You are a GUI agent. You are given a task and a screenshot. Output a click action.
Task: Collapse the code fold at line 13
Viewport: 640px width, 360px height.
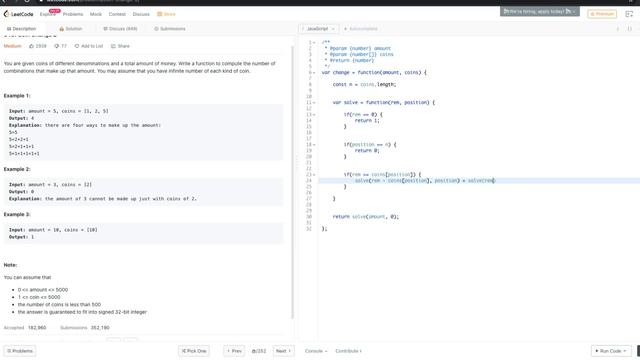click(314, 115)
